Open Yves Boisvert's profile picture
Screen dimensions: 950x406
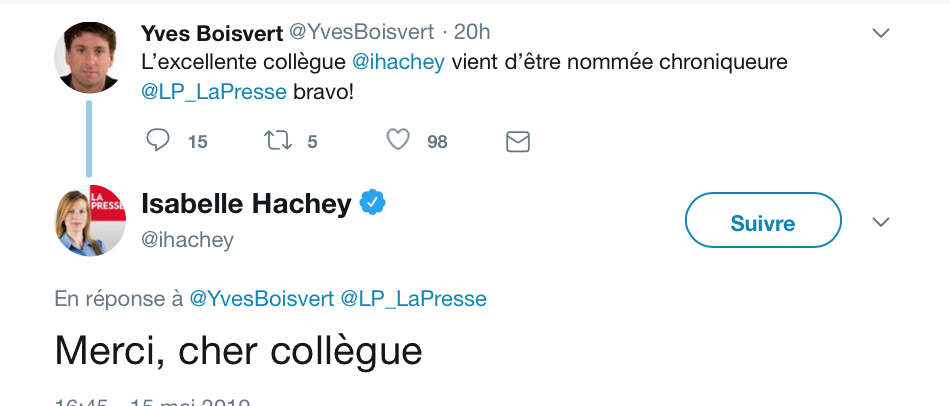(89, 57)
